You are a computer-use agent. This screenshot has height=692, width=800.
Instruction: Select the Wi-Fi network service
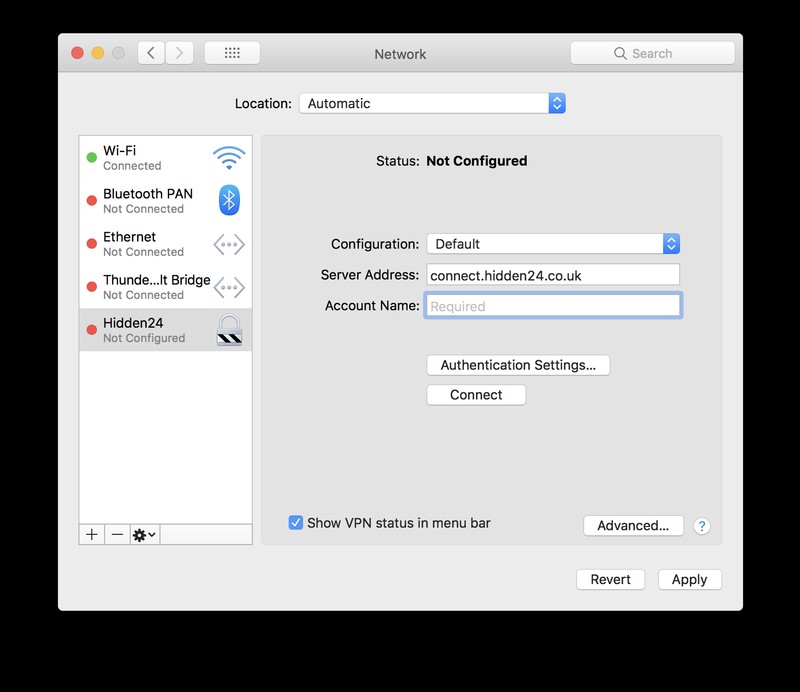[x=166, y=158]
